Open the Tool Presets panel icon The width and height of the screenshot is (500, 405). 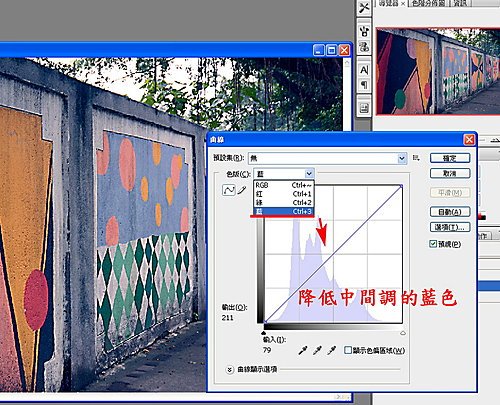(364, 8)
